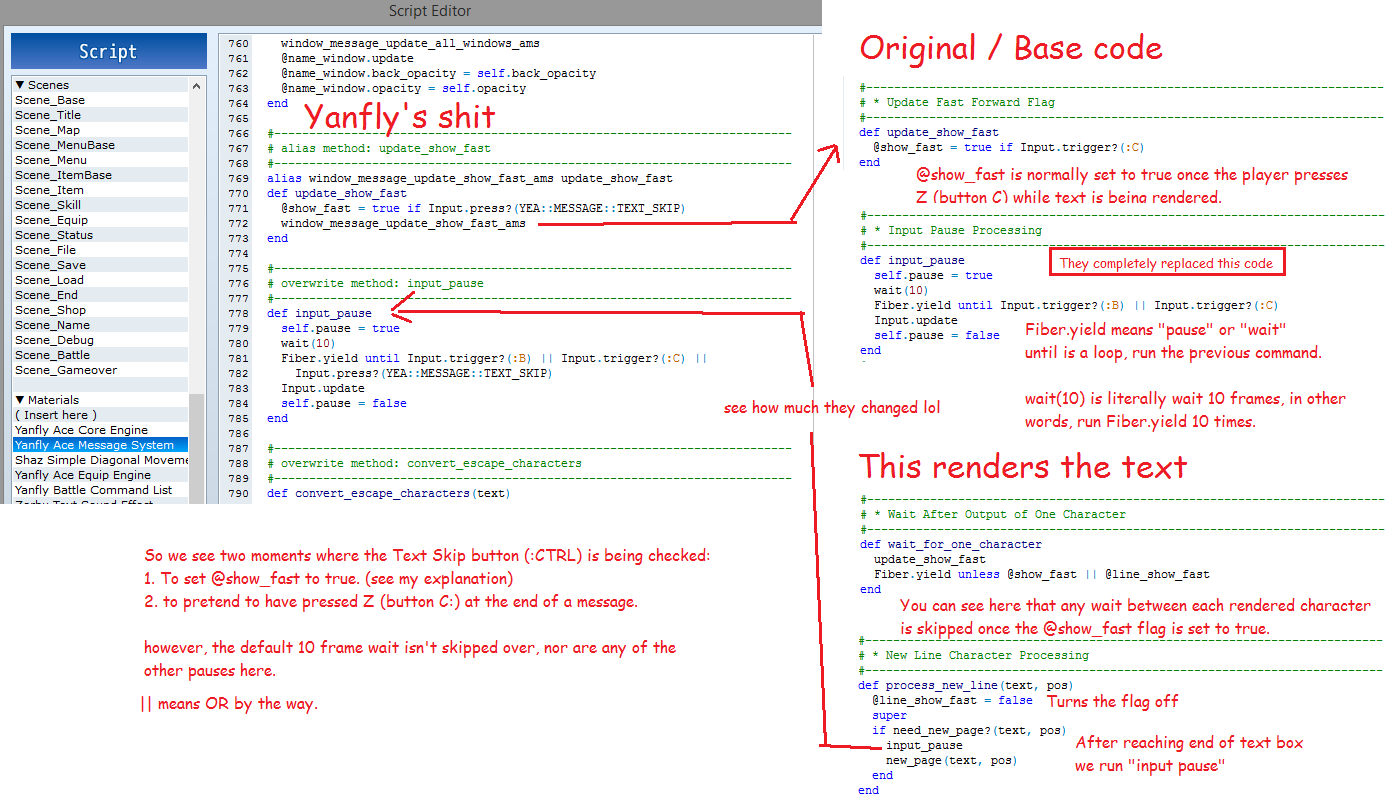Click line 771 @show_fast Input.press? statement
The image size is (1391, 803).
click(x=484, y=209)
